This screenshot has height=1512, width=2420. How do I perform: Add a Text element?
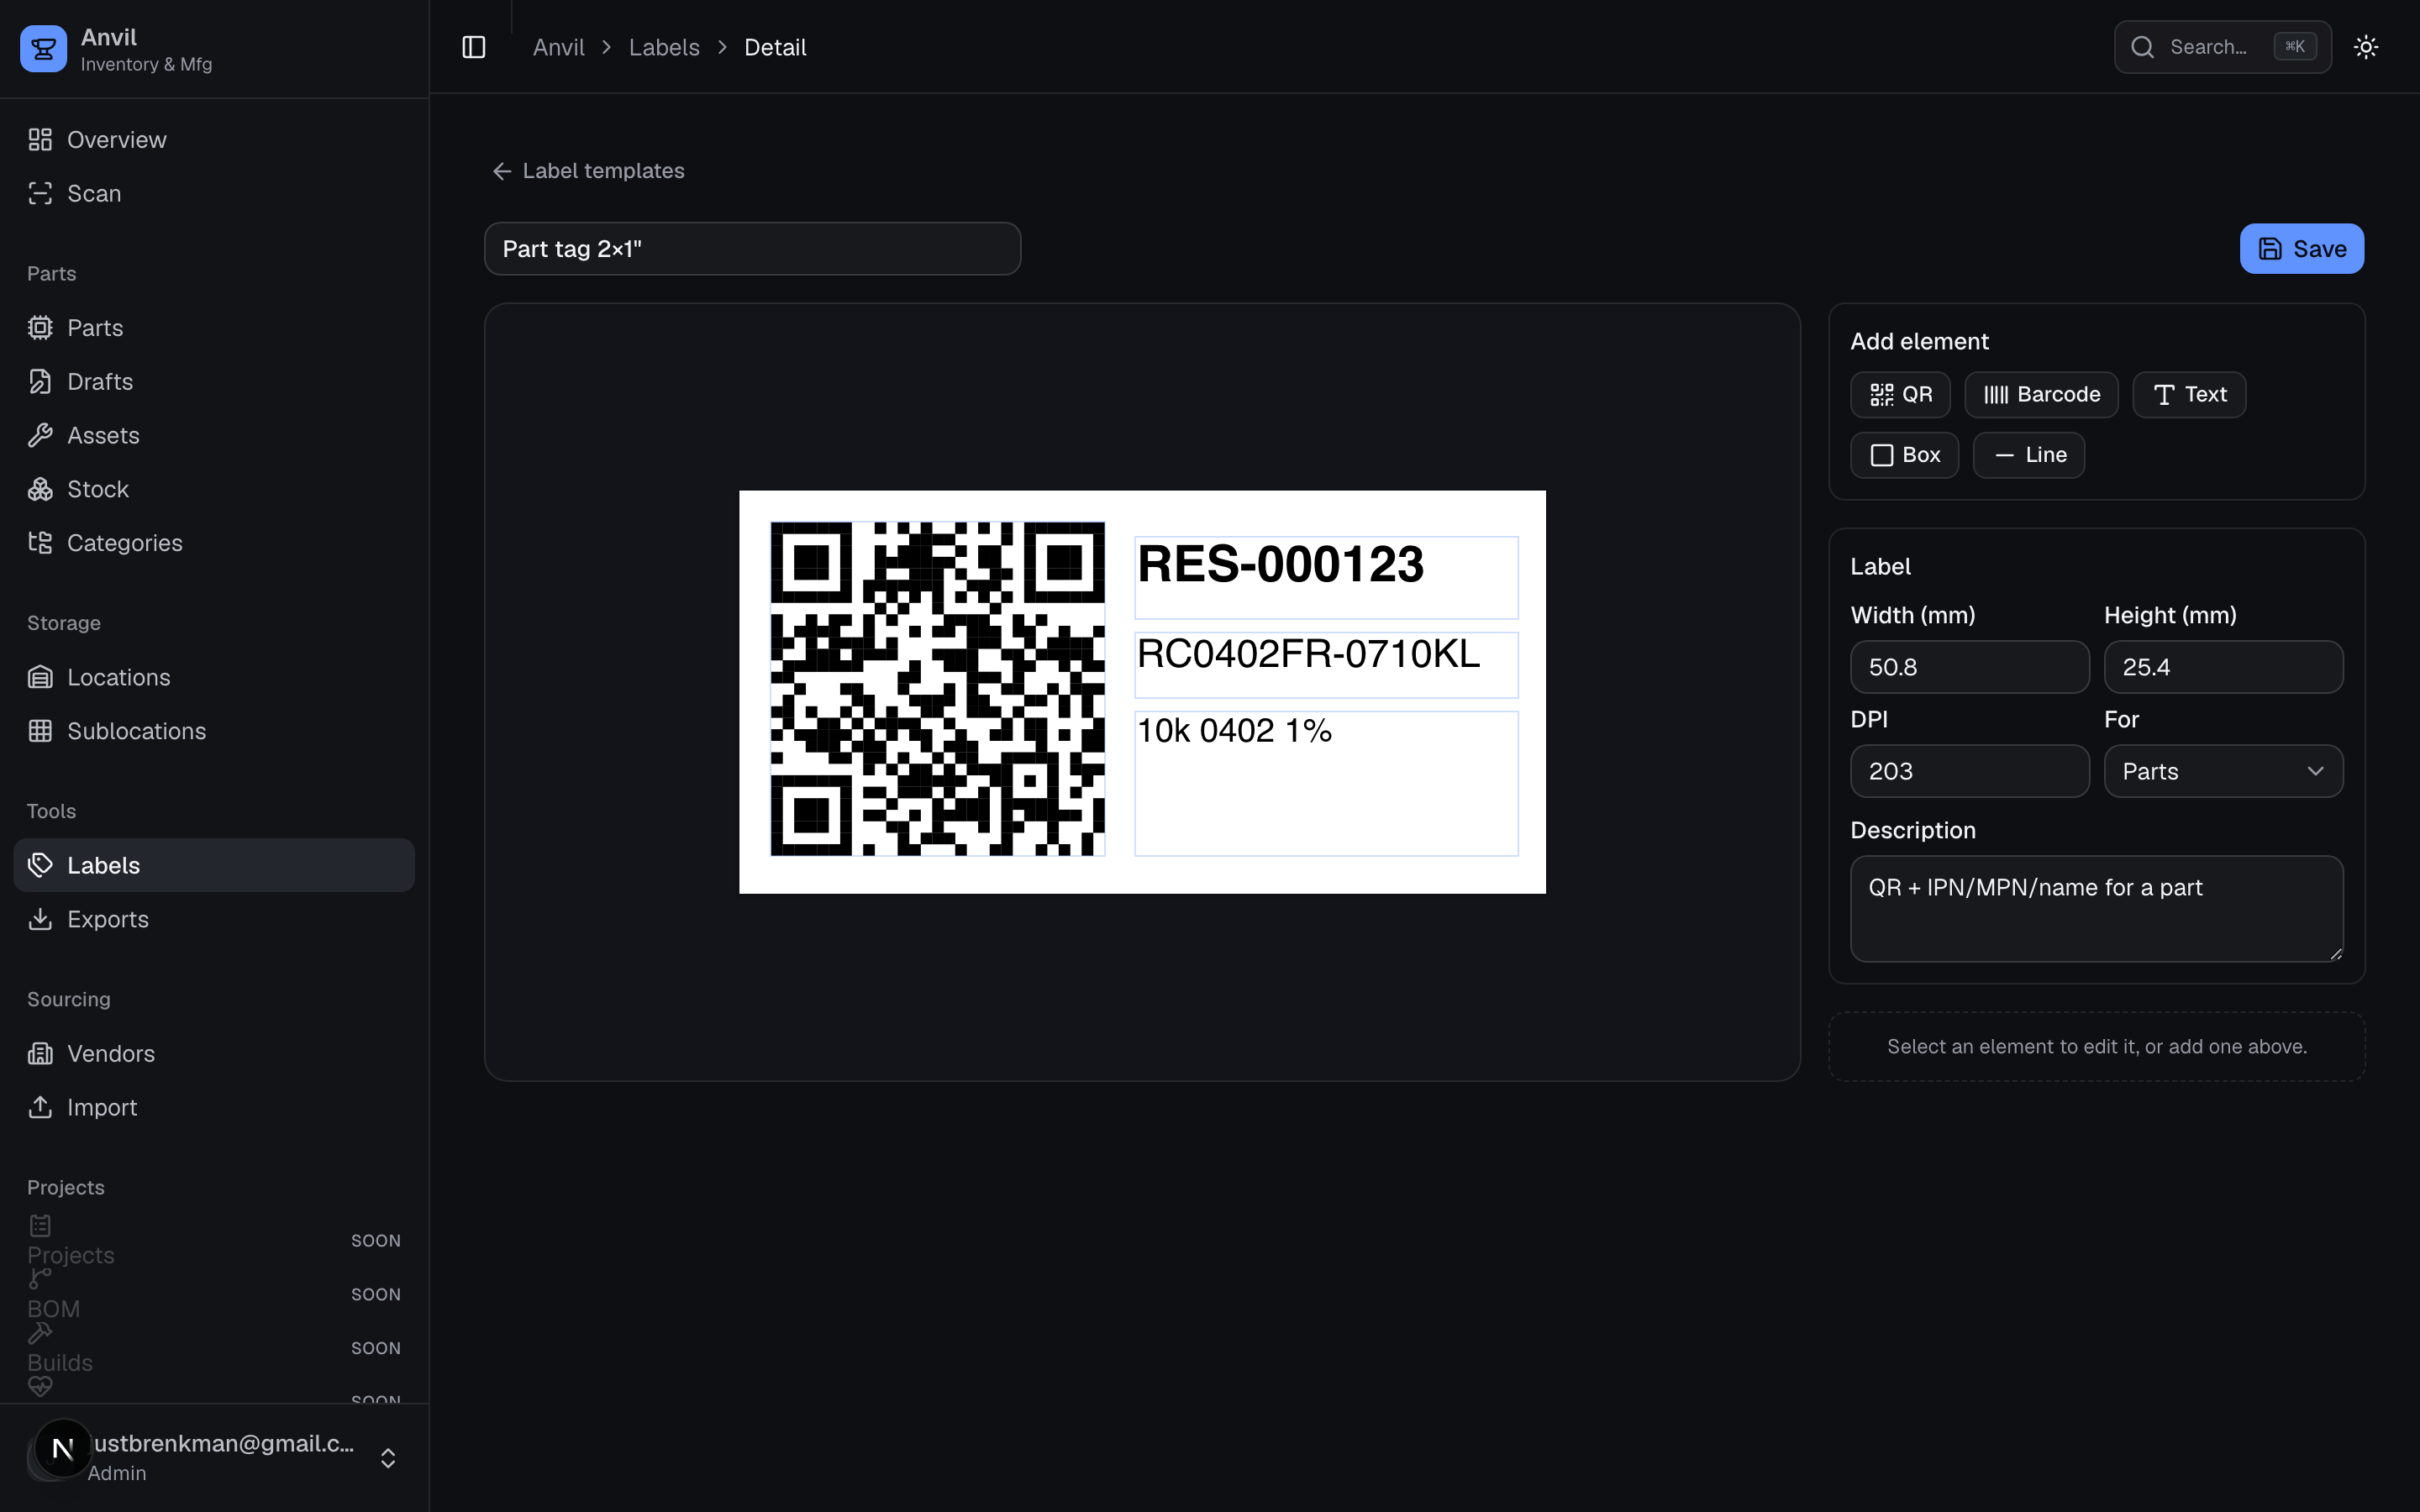(2189, 395)
